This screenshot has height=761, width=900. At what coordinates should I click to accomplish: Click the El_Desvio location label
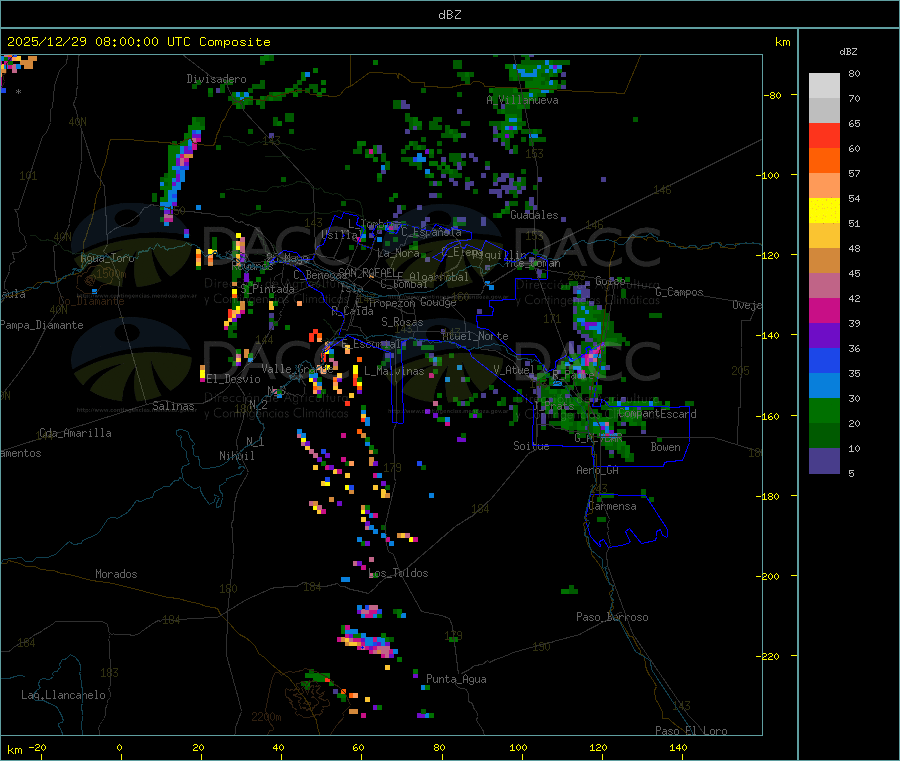coord(233,379)
